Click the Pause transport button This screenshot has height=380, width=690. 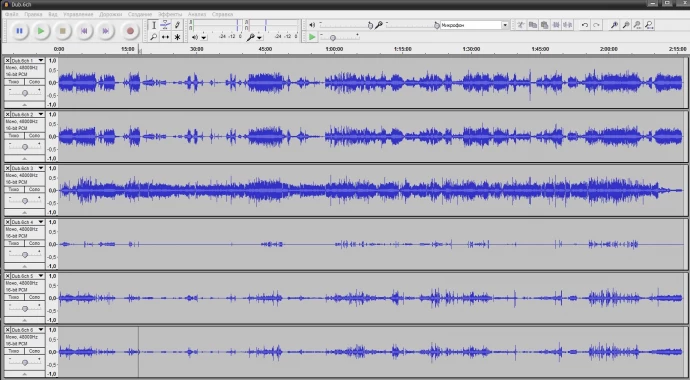(19, 31)
